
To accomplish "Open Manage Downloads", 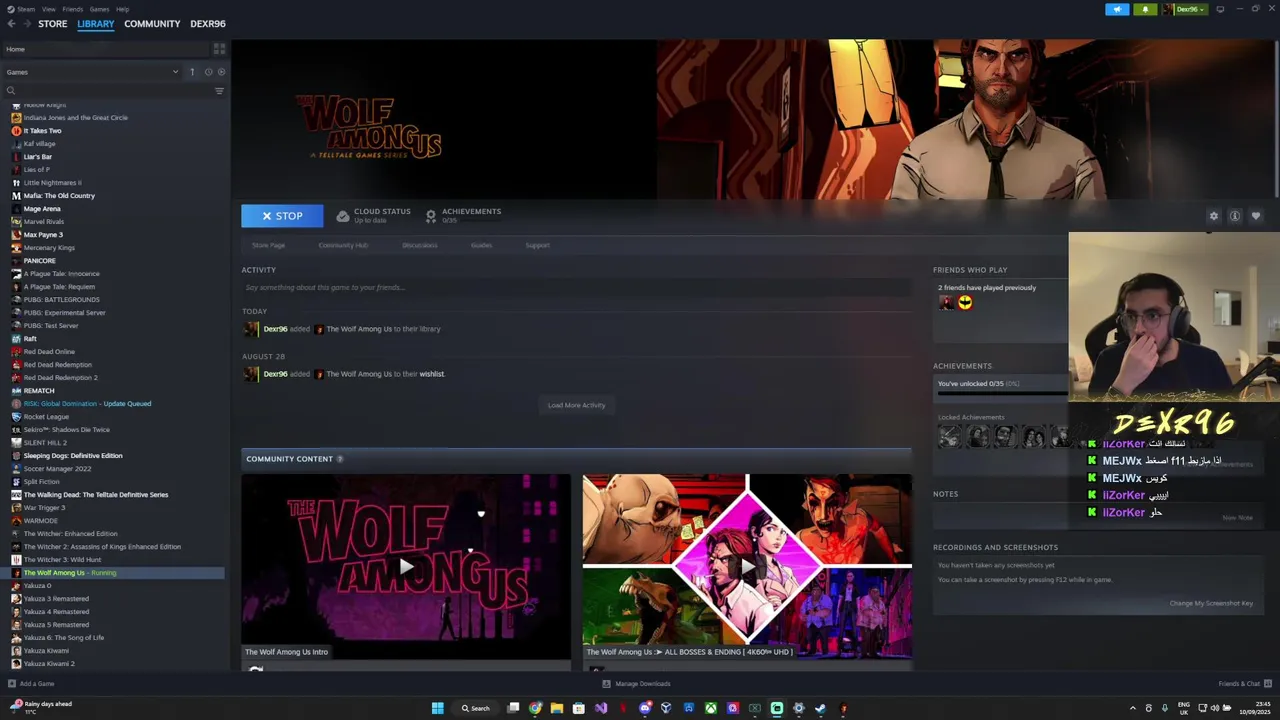I will [x=636, y=684].
